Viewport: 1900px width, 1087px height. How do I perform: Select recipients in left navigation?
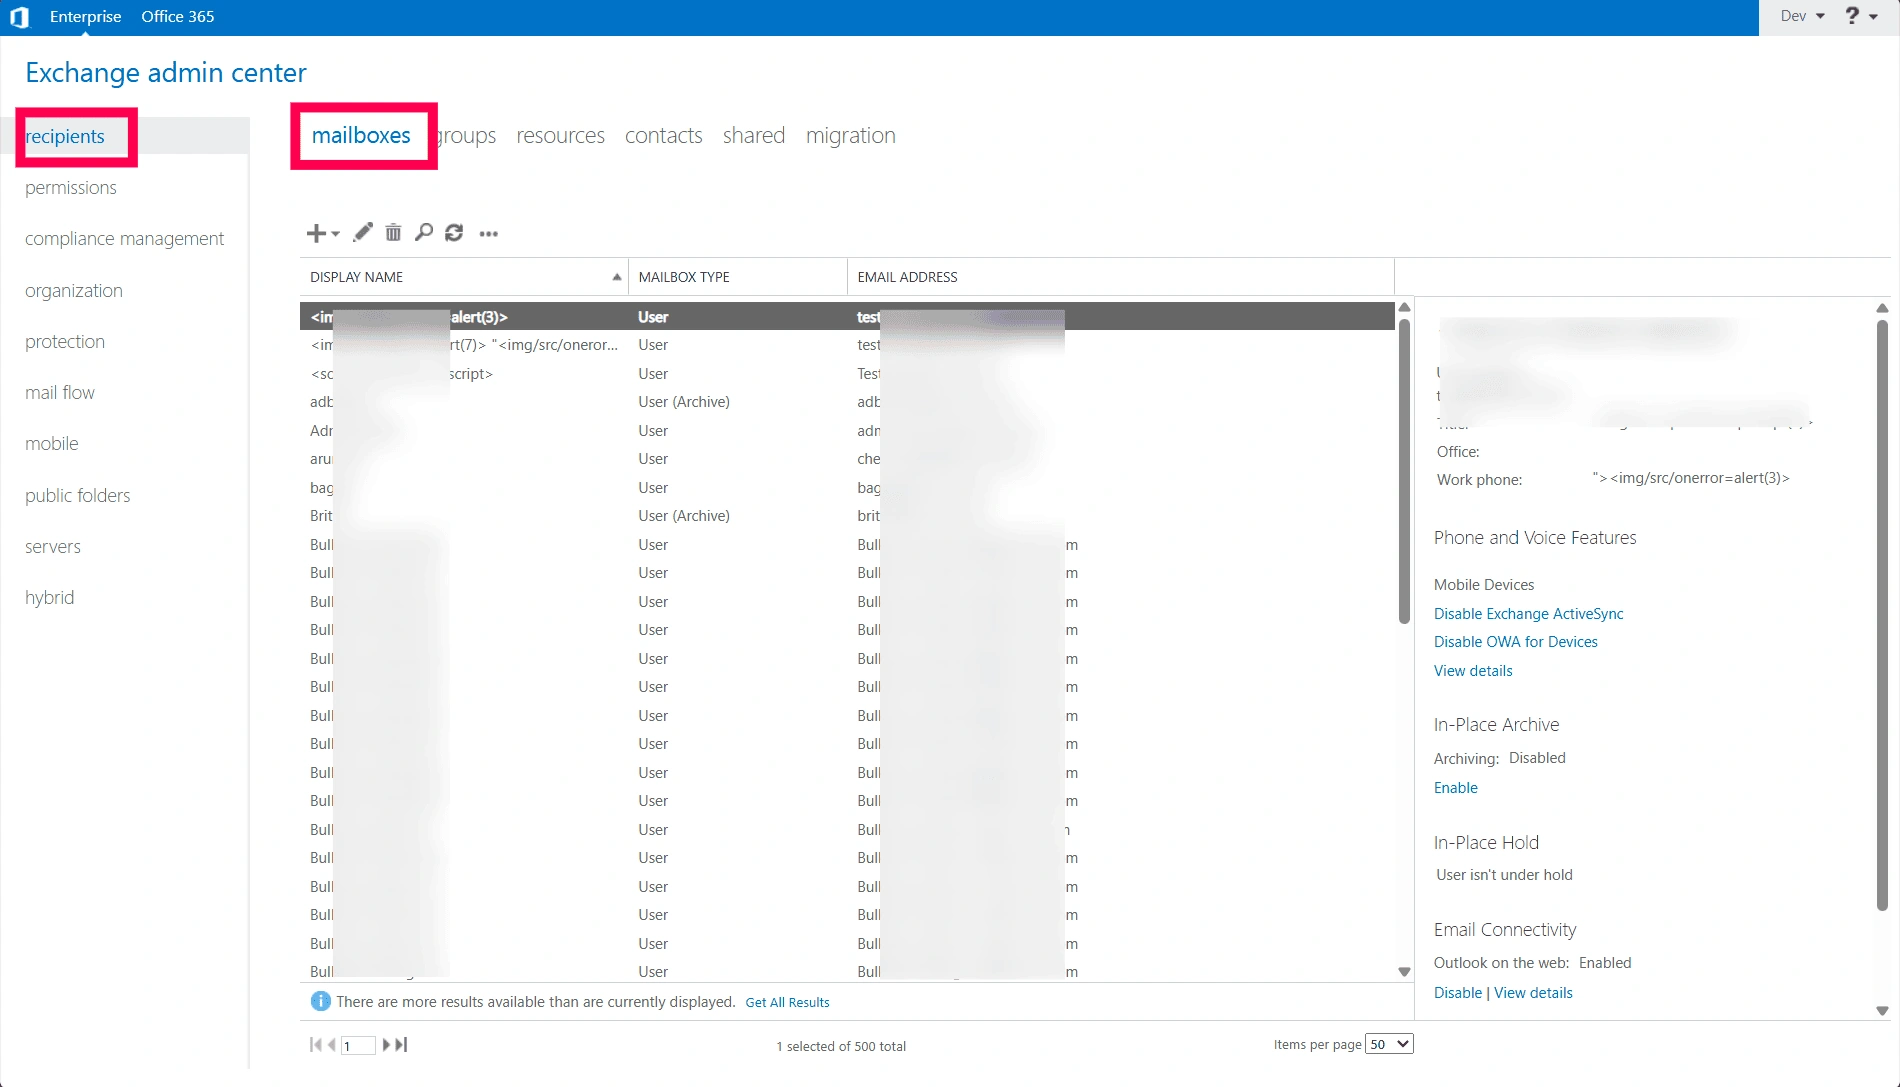click(x=65, y=137)
